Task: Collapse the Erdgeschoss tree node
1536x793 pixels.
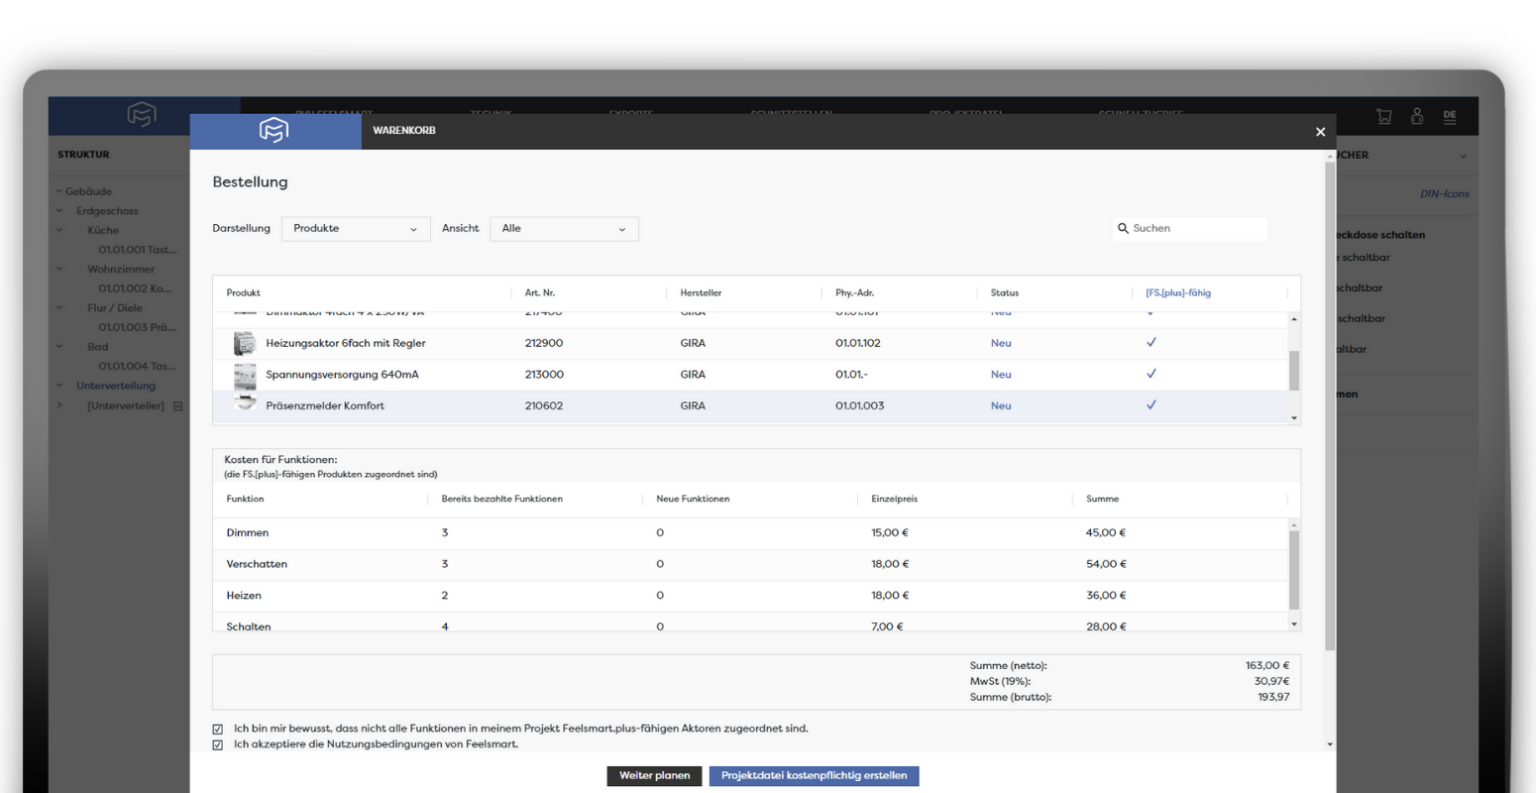Action: click(x=59, y=211)
